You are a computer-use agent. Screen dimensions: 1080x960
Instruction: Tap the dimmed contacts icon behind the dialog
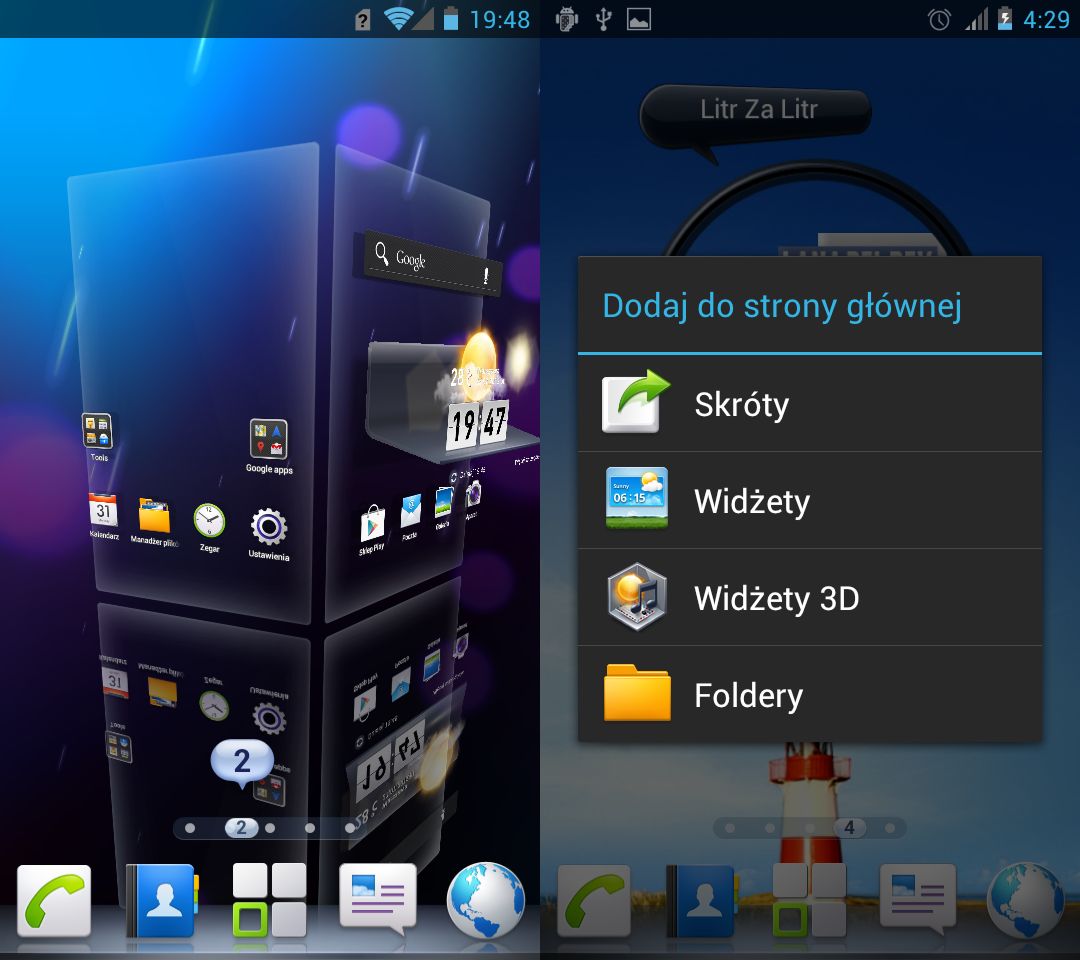pyautogui.click(x=702, y=901)
